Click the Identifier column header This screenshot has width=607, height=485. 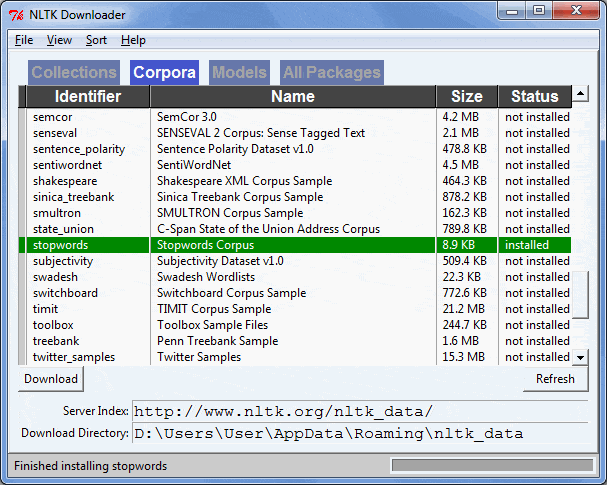pos(88,96)
